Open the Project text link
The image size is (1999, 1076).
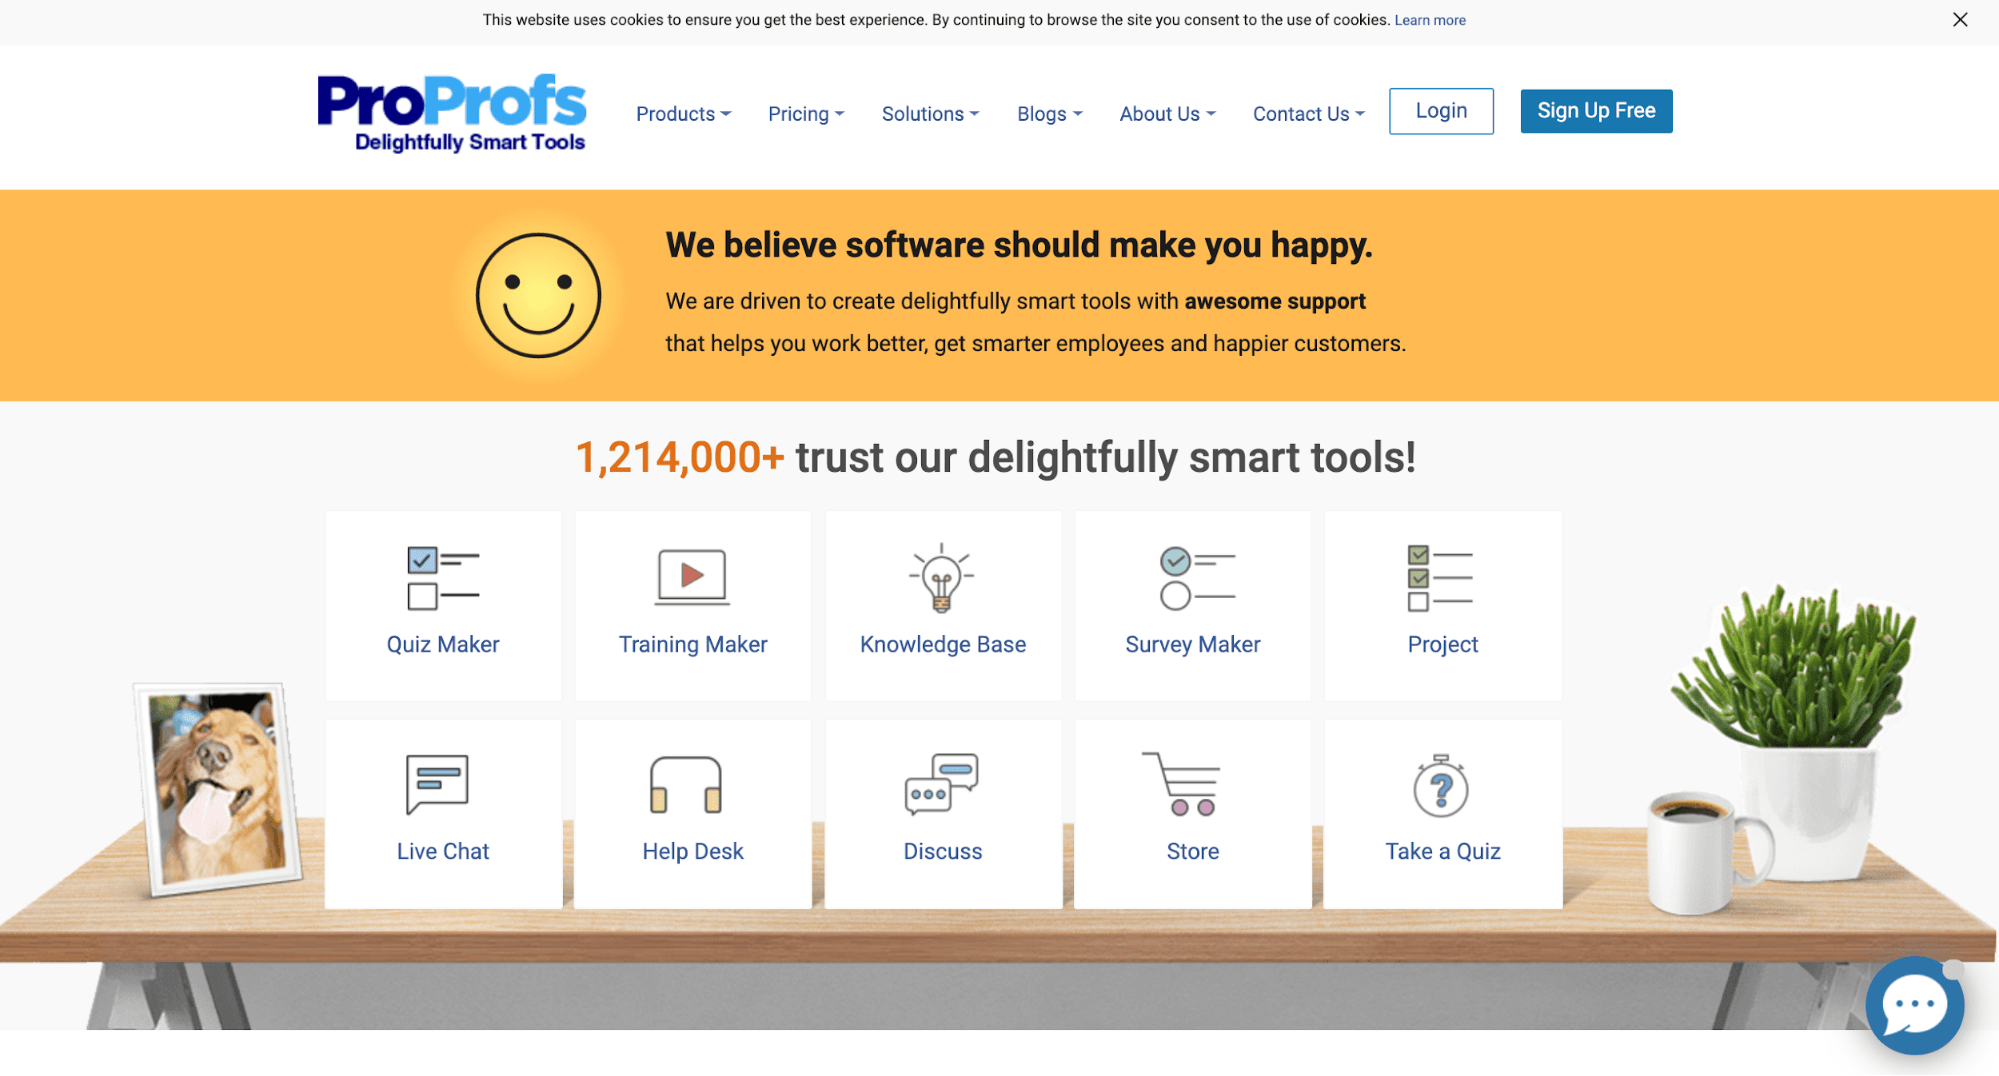tap(1443, 645)
